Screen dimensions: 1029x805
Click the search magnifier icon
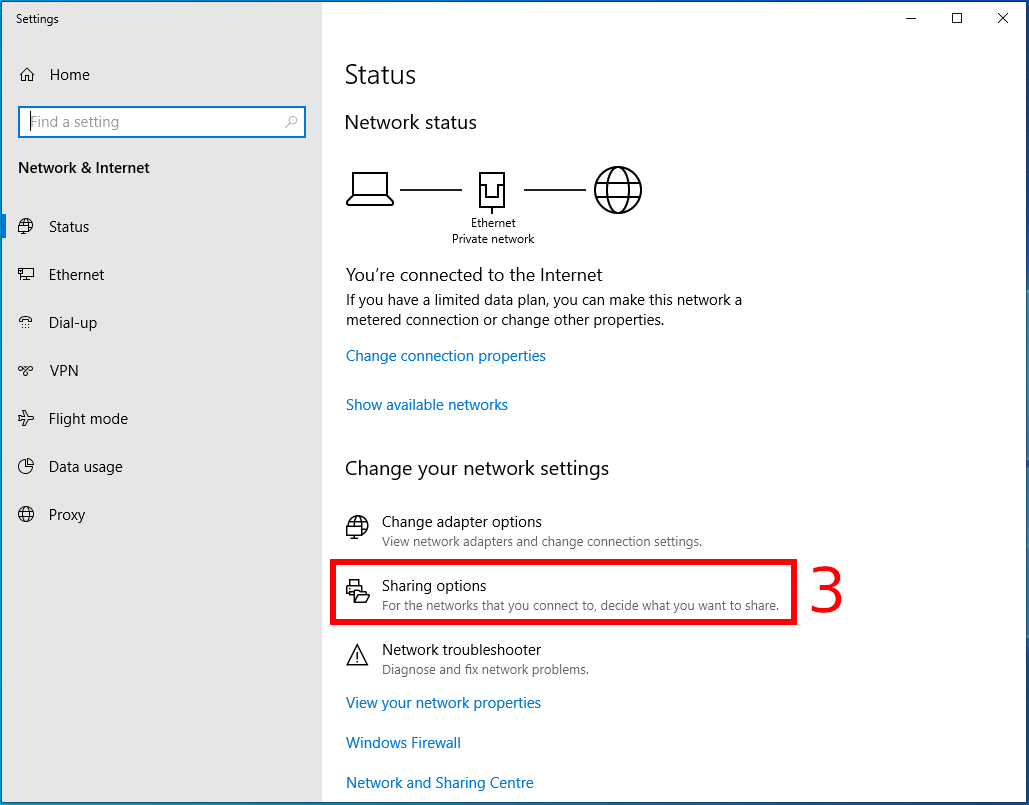[x=291, y=122]
